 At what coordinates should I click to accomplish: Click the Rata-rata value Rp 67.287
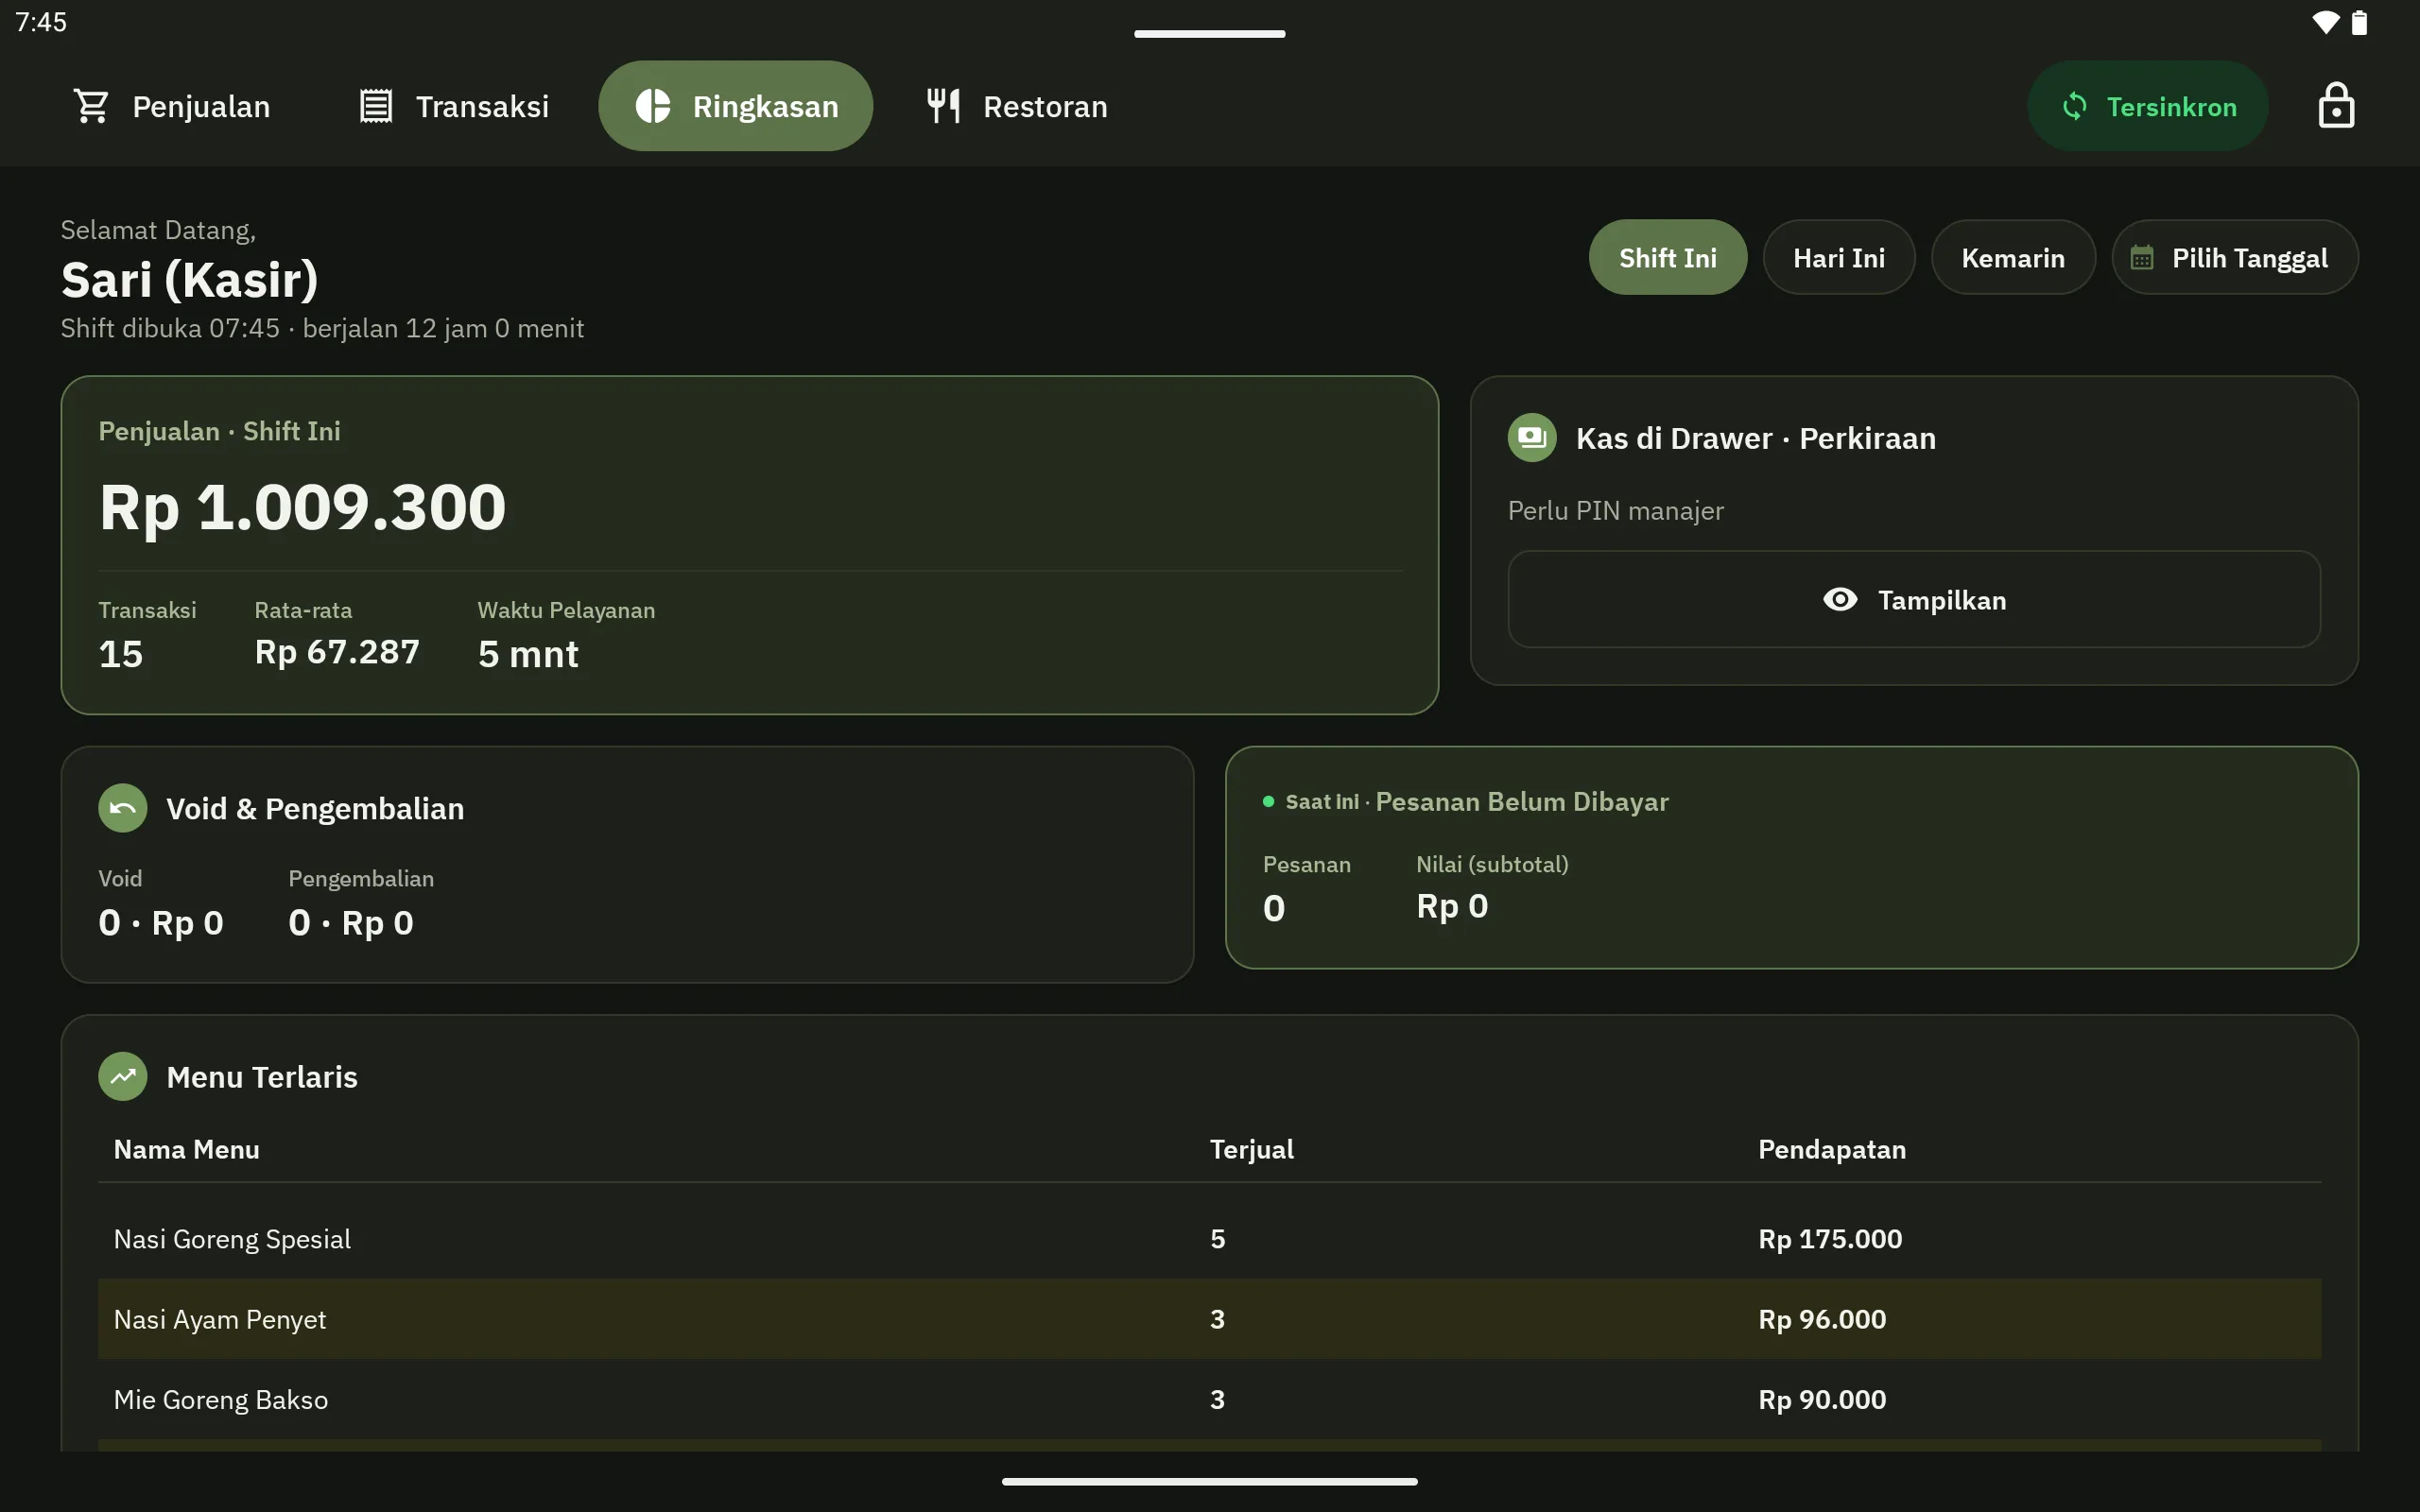[337, 652]
